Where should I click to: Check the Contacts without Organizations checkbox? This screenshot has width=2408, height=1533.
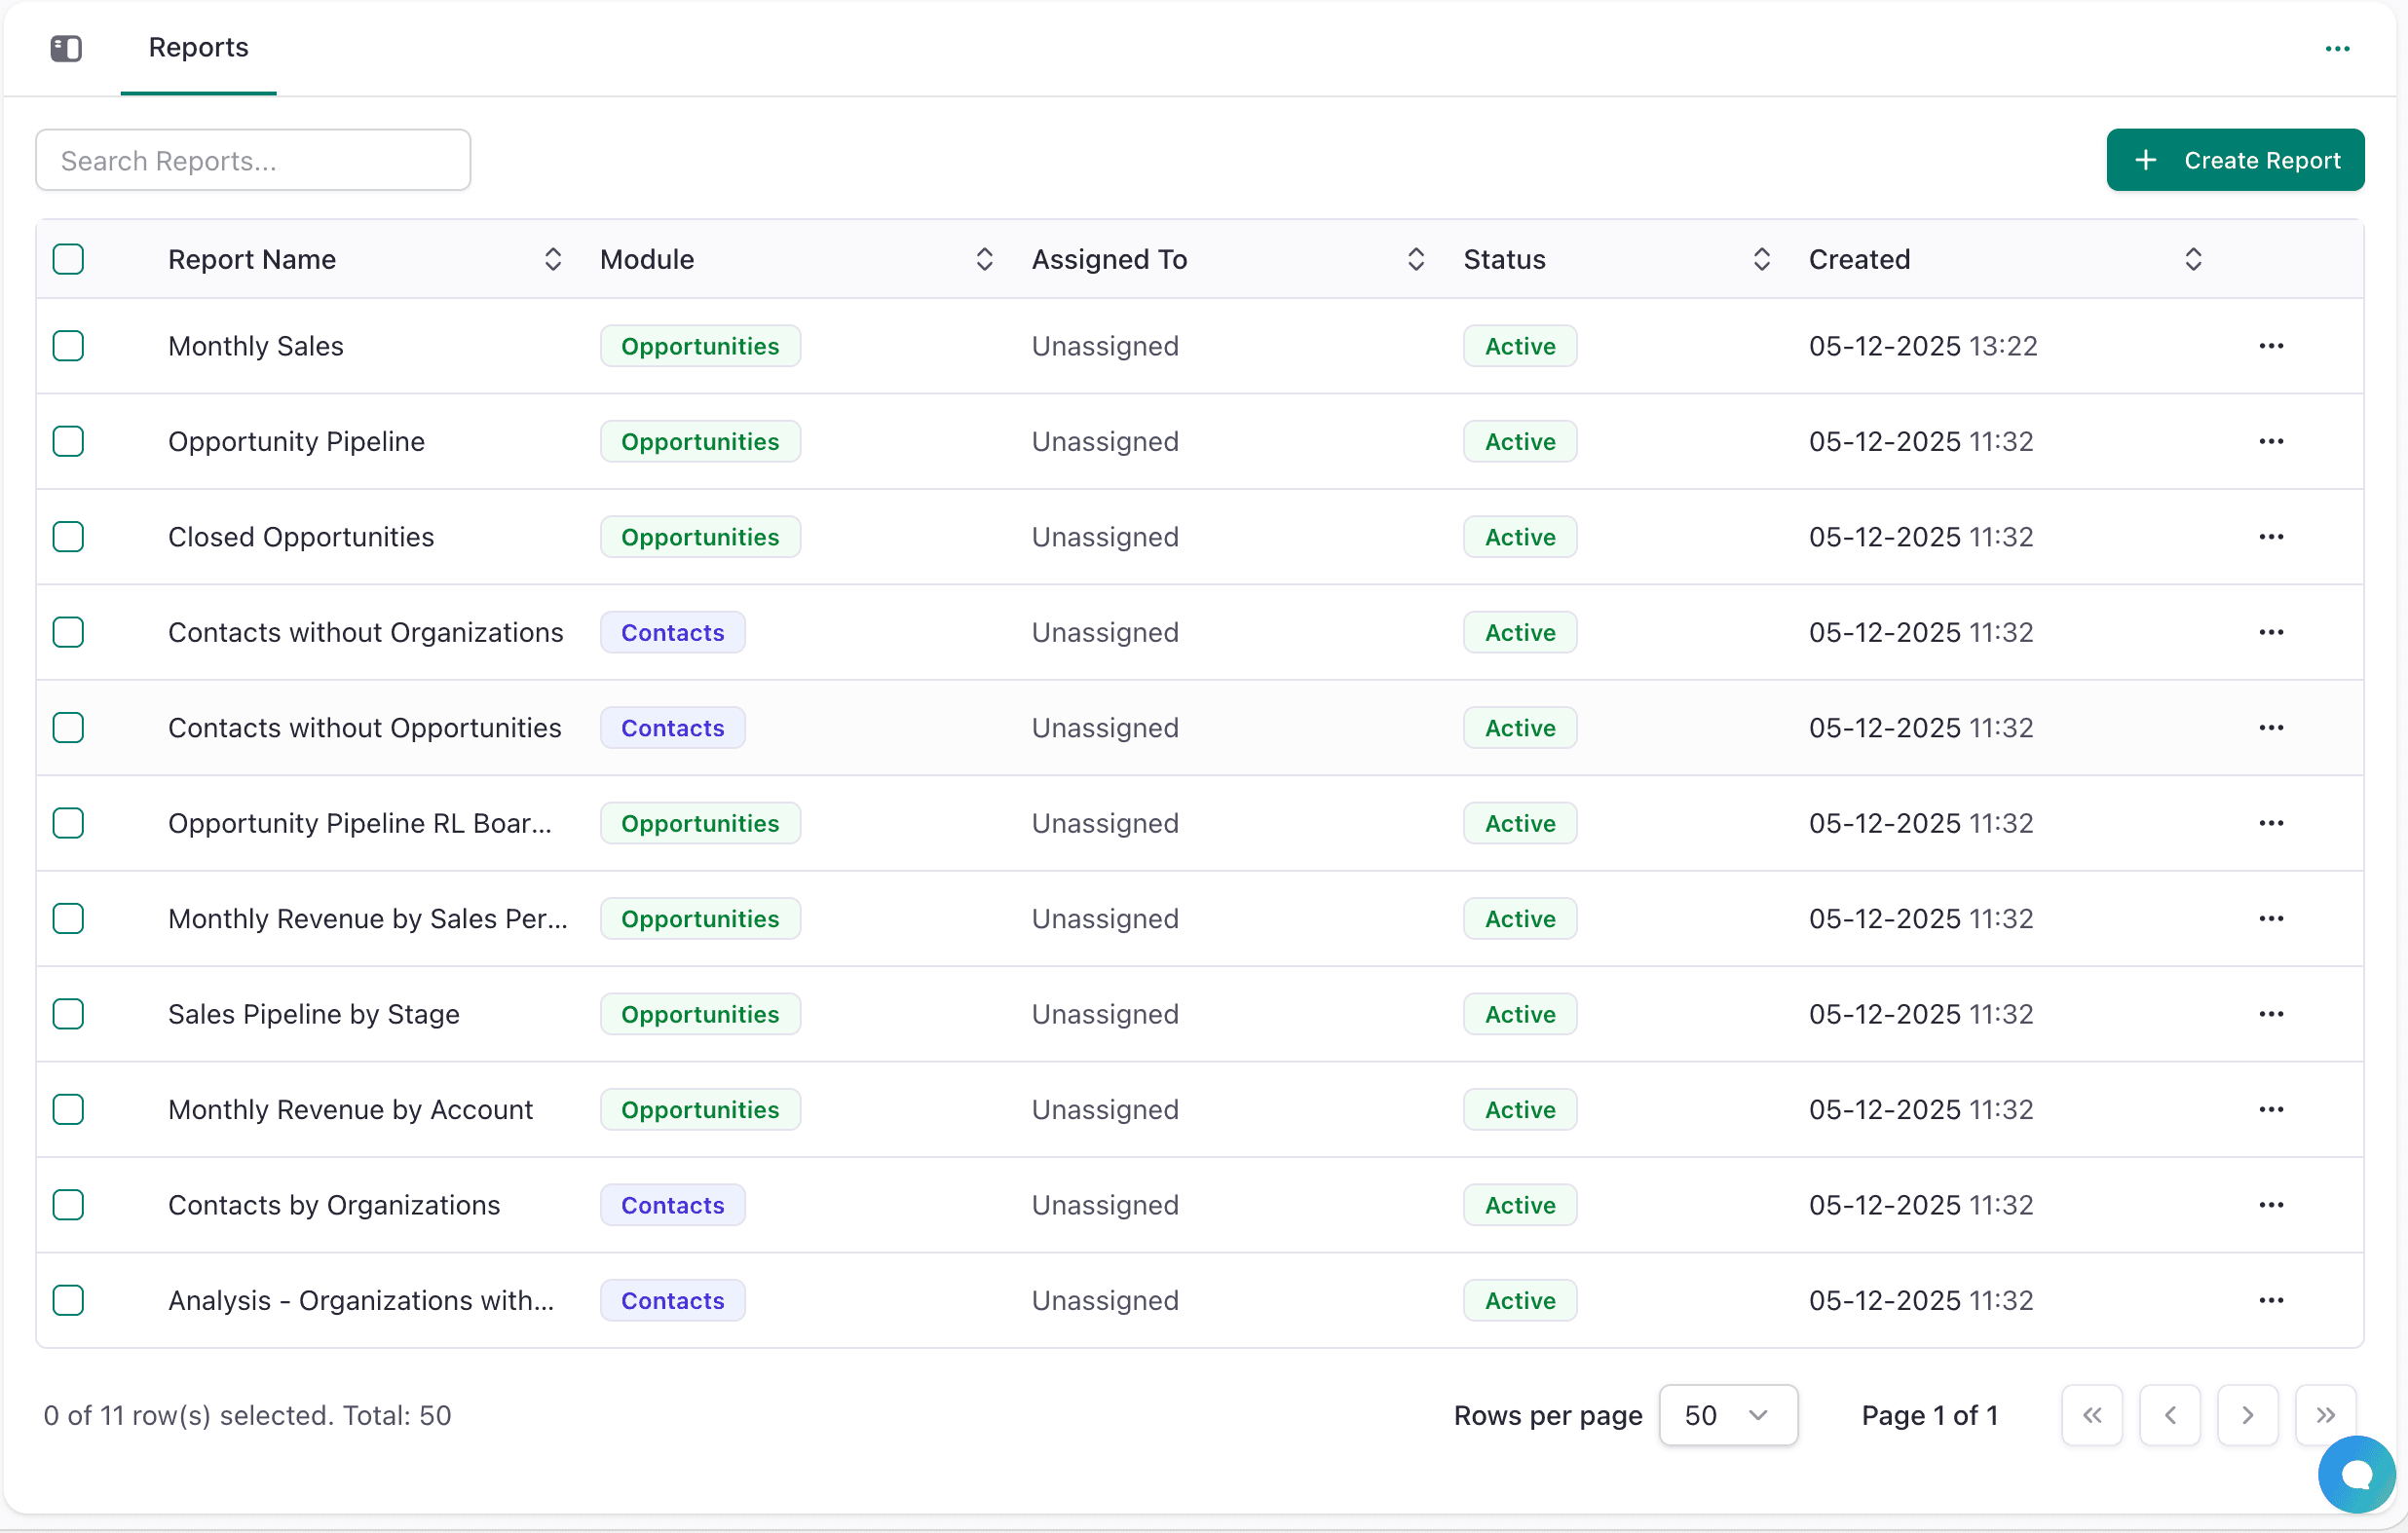[x=68, y=632]
